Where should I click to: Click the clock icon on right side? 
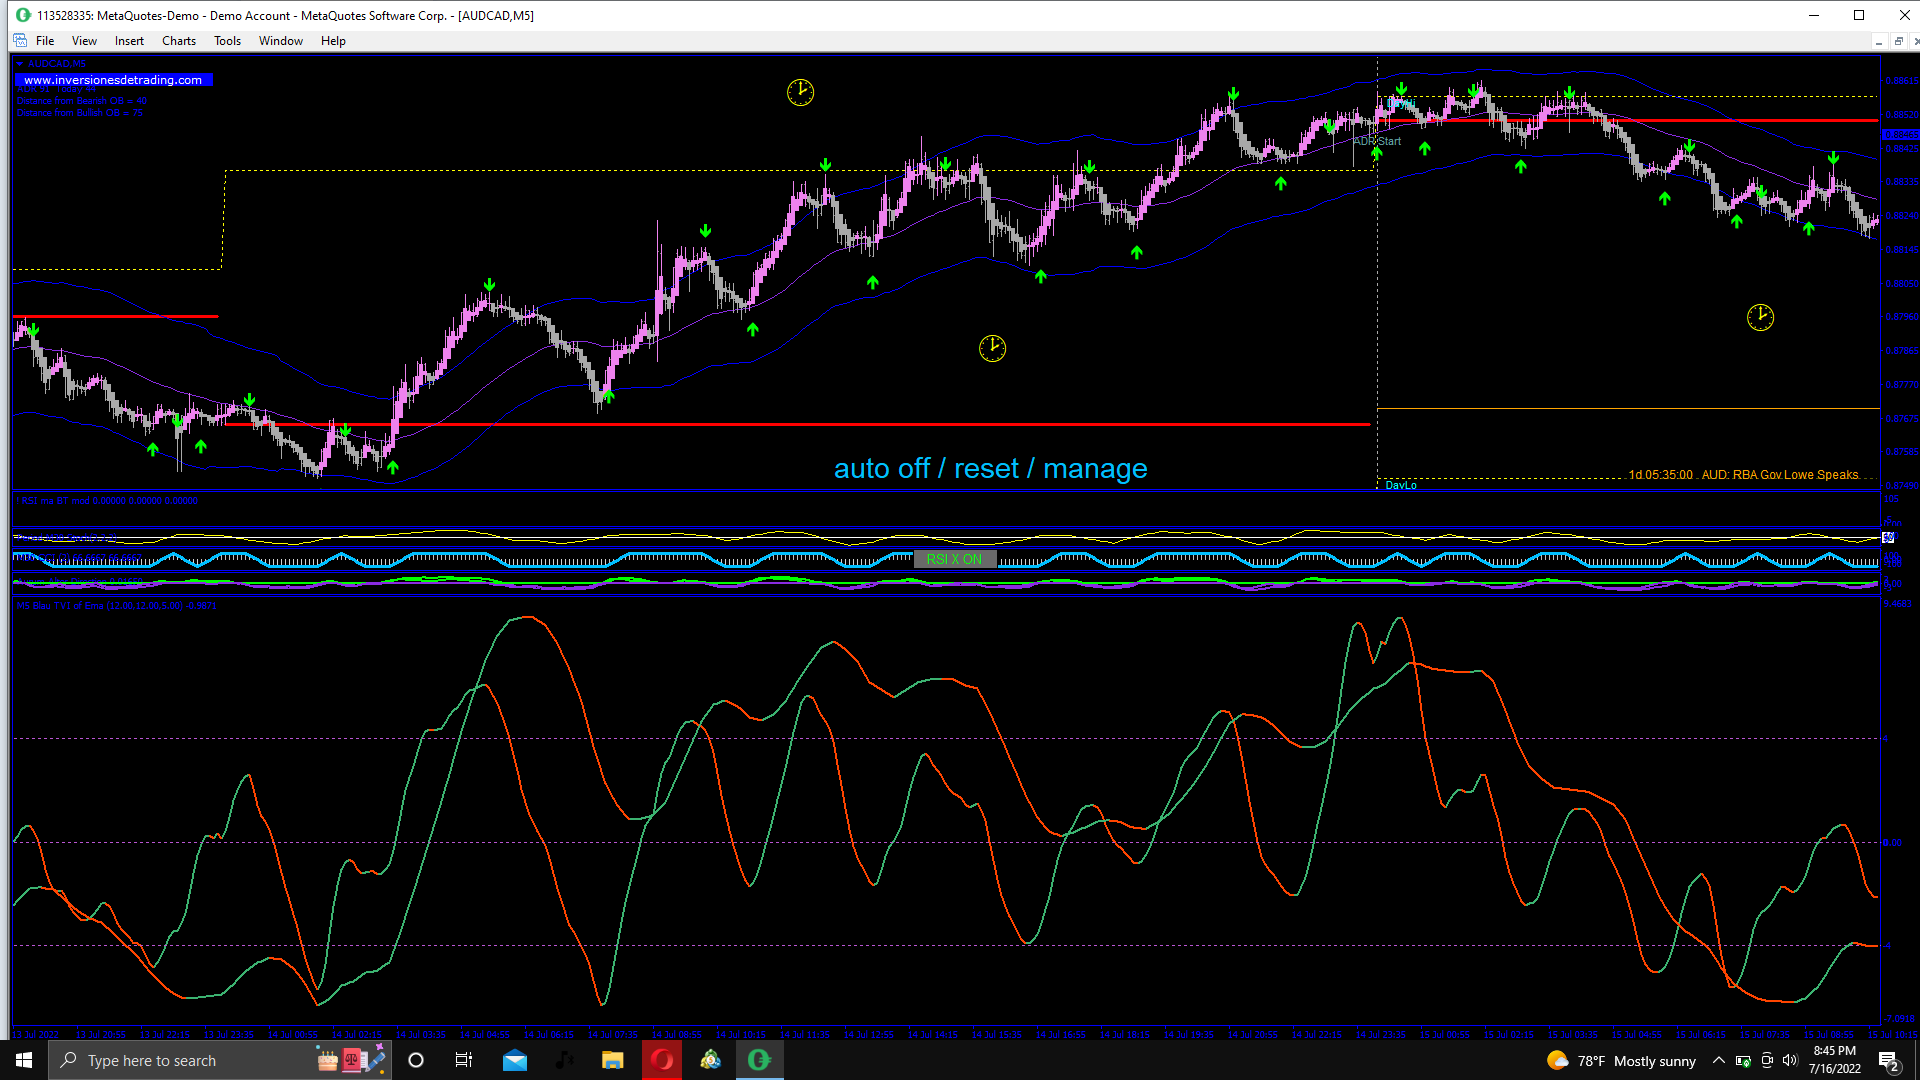pyautogui.click(x=1760, y=318)
